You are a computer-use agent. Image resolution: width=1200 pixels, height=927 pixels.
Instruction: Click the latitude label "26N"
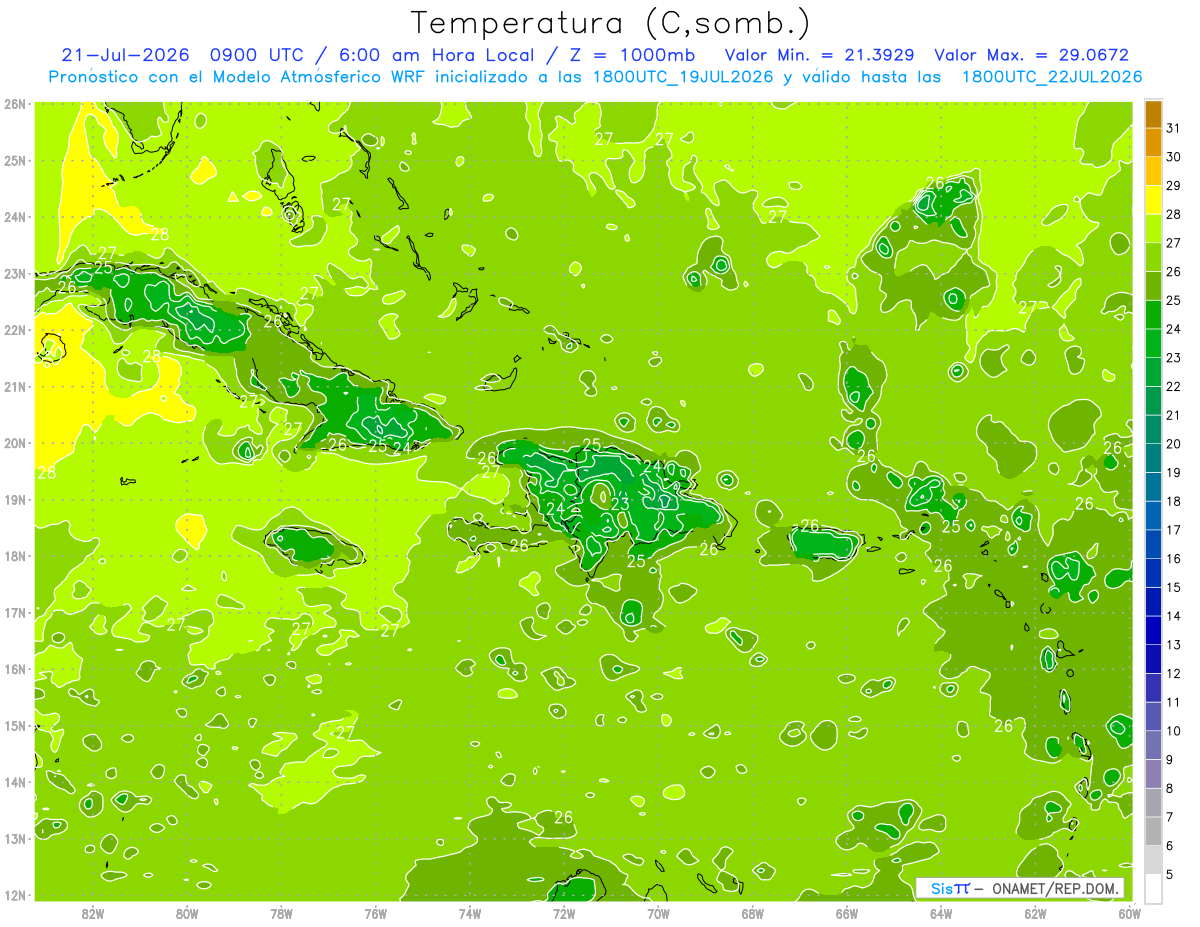pos(15,104)
